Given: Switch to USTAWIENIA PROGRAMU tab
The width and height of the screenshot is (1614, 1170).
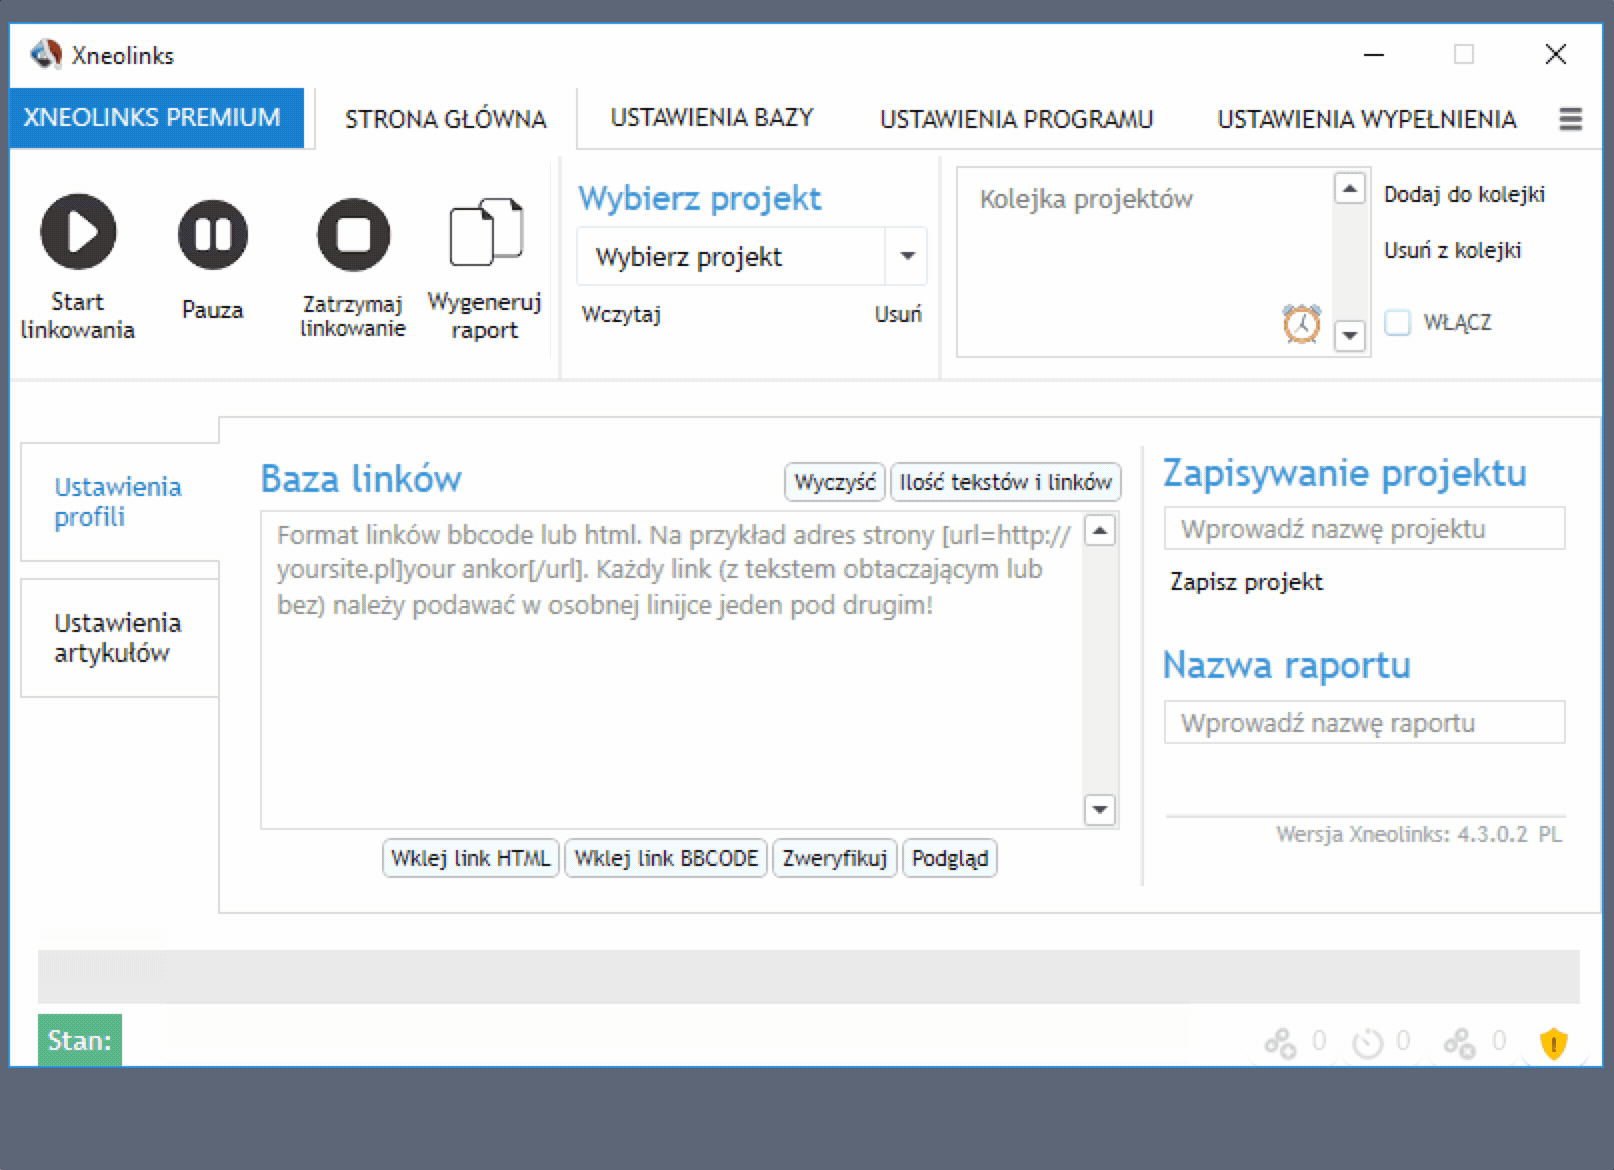Looking at the screenshot, I should tap(1016, 119).
